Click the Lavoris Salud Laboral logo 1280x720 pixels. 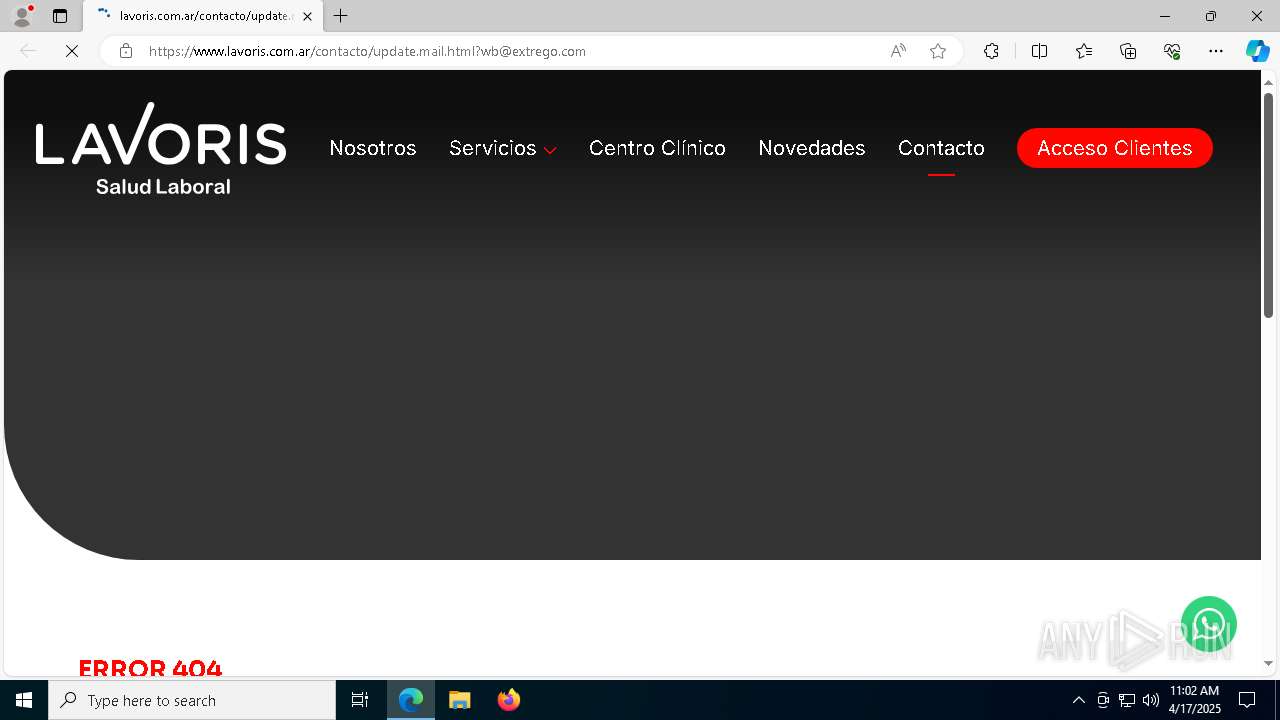[x=161, y=148]
